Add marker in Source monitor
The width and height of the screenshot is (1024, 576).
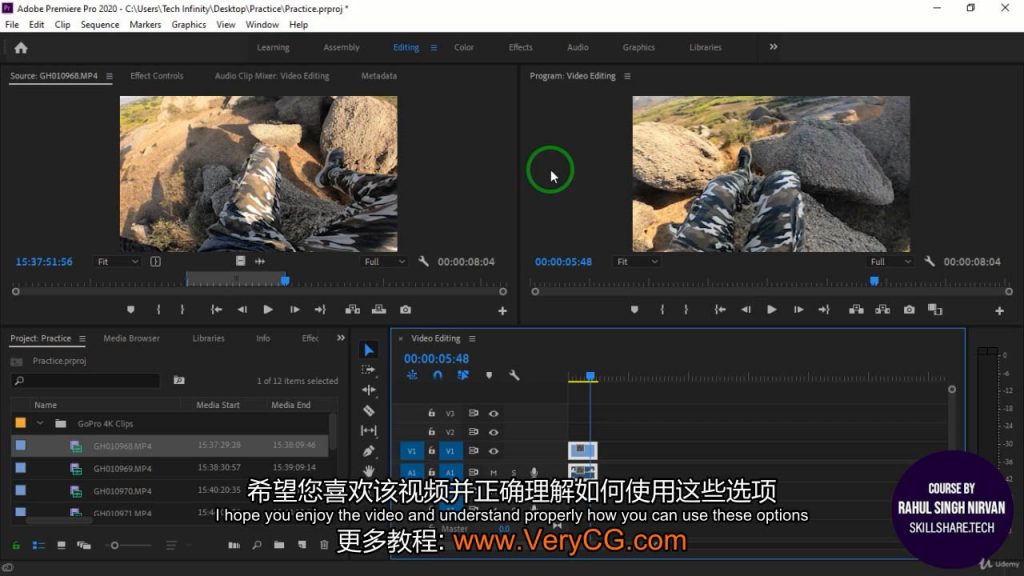coord(131,310)
